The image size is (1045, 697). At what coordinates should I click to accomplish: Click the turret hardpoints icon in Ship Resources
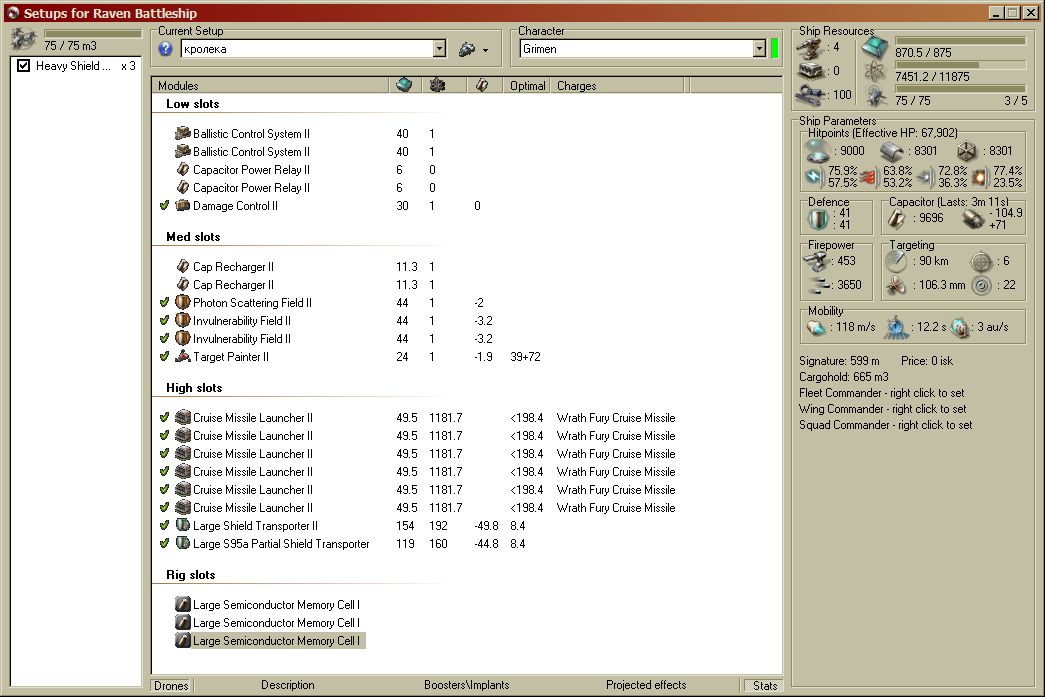tap(810, 48)
